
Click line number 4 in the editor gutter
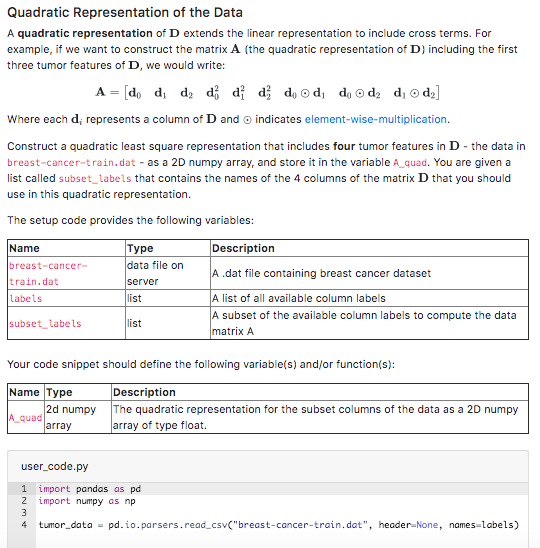[x=24, y=525]
